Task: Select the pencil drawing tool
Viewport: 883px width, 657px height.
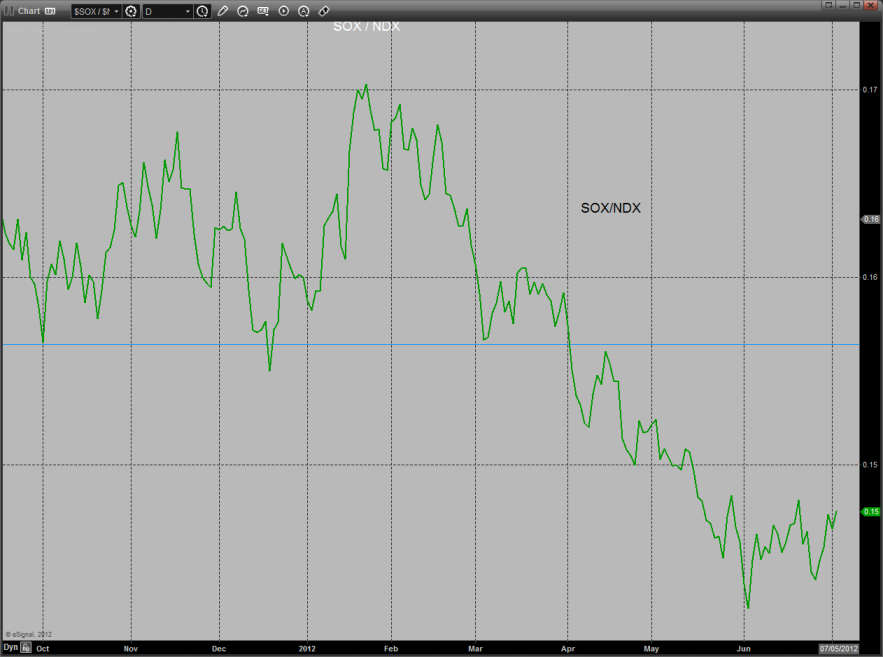Action: coord(223,11)
